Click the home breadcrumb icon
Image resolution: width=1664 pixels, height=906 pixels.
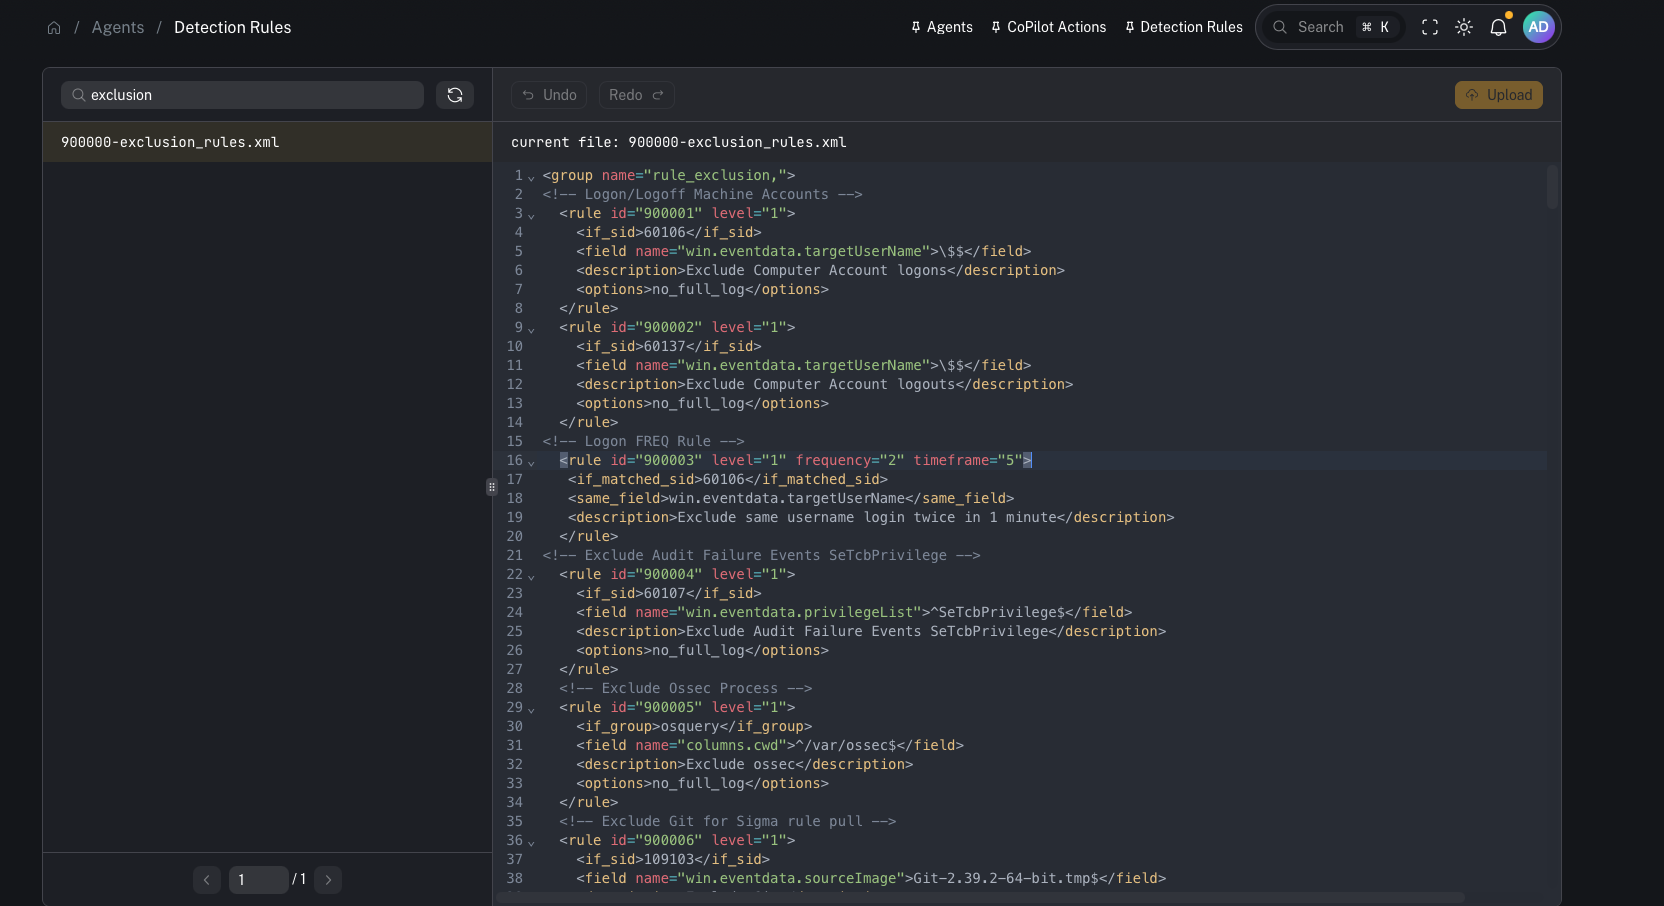pos(54,27)
